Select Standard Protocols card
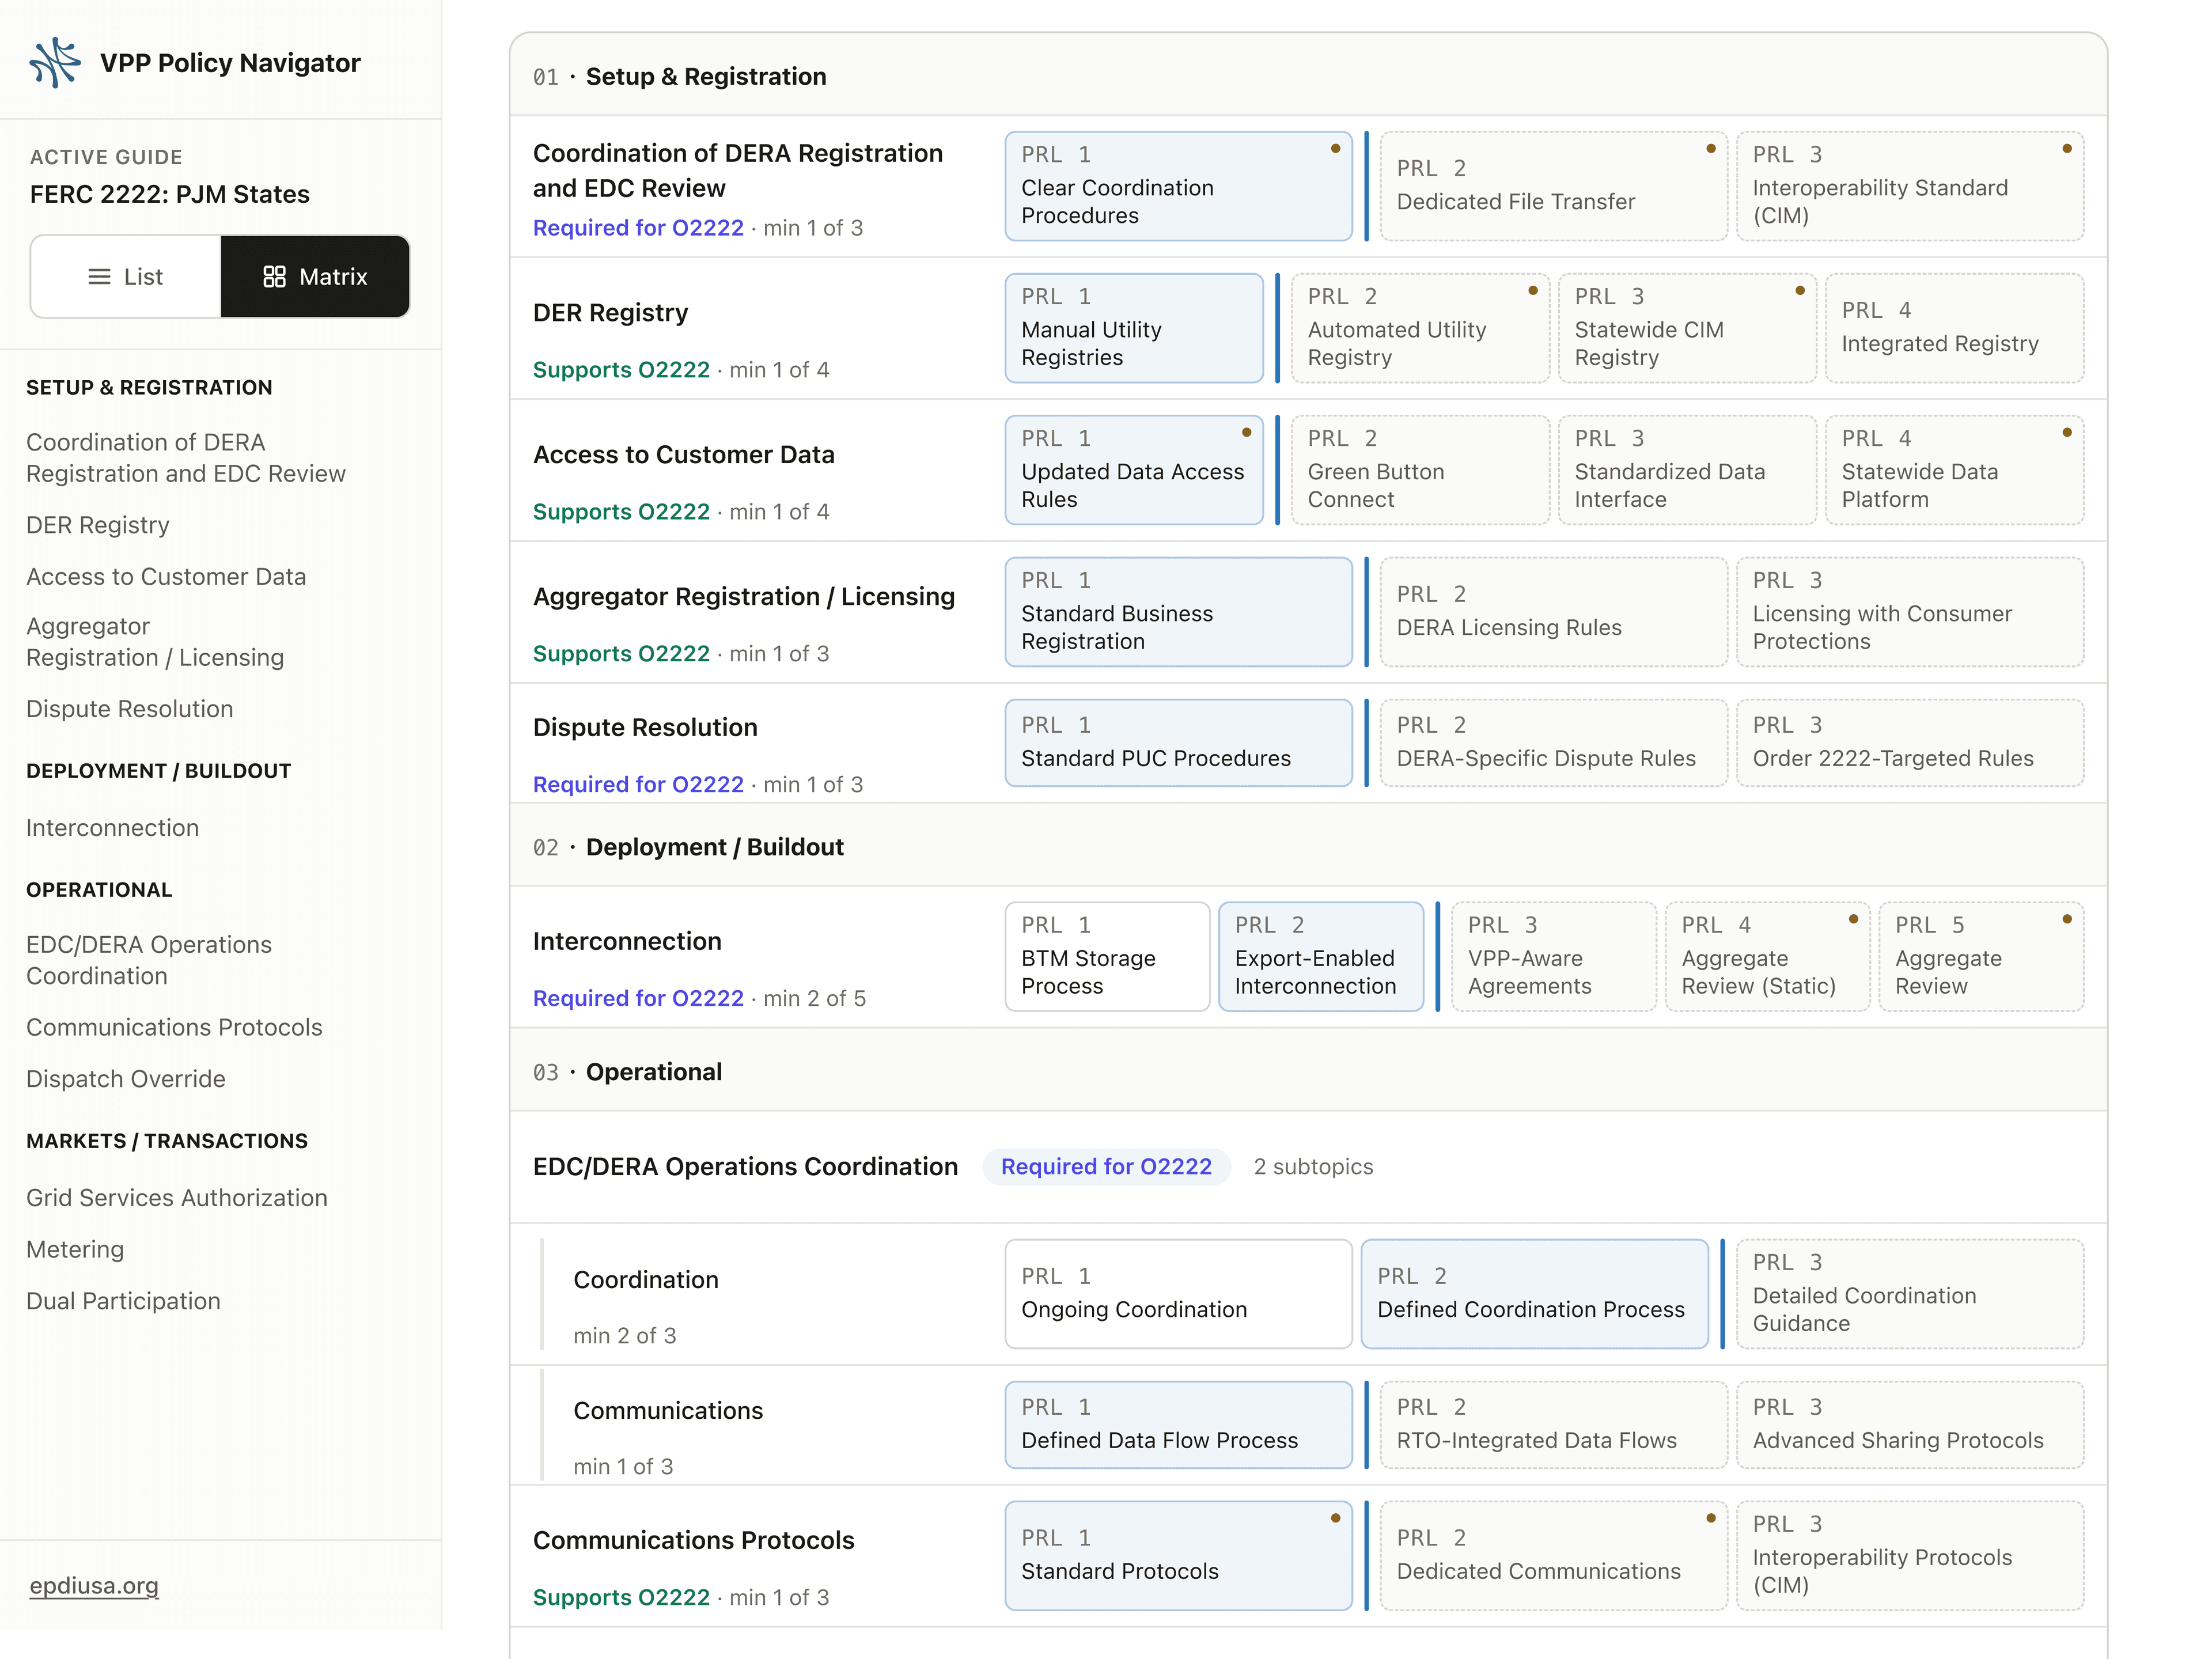The image size is (2212, 1659). [x=1178, y=1556]
